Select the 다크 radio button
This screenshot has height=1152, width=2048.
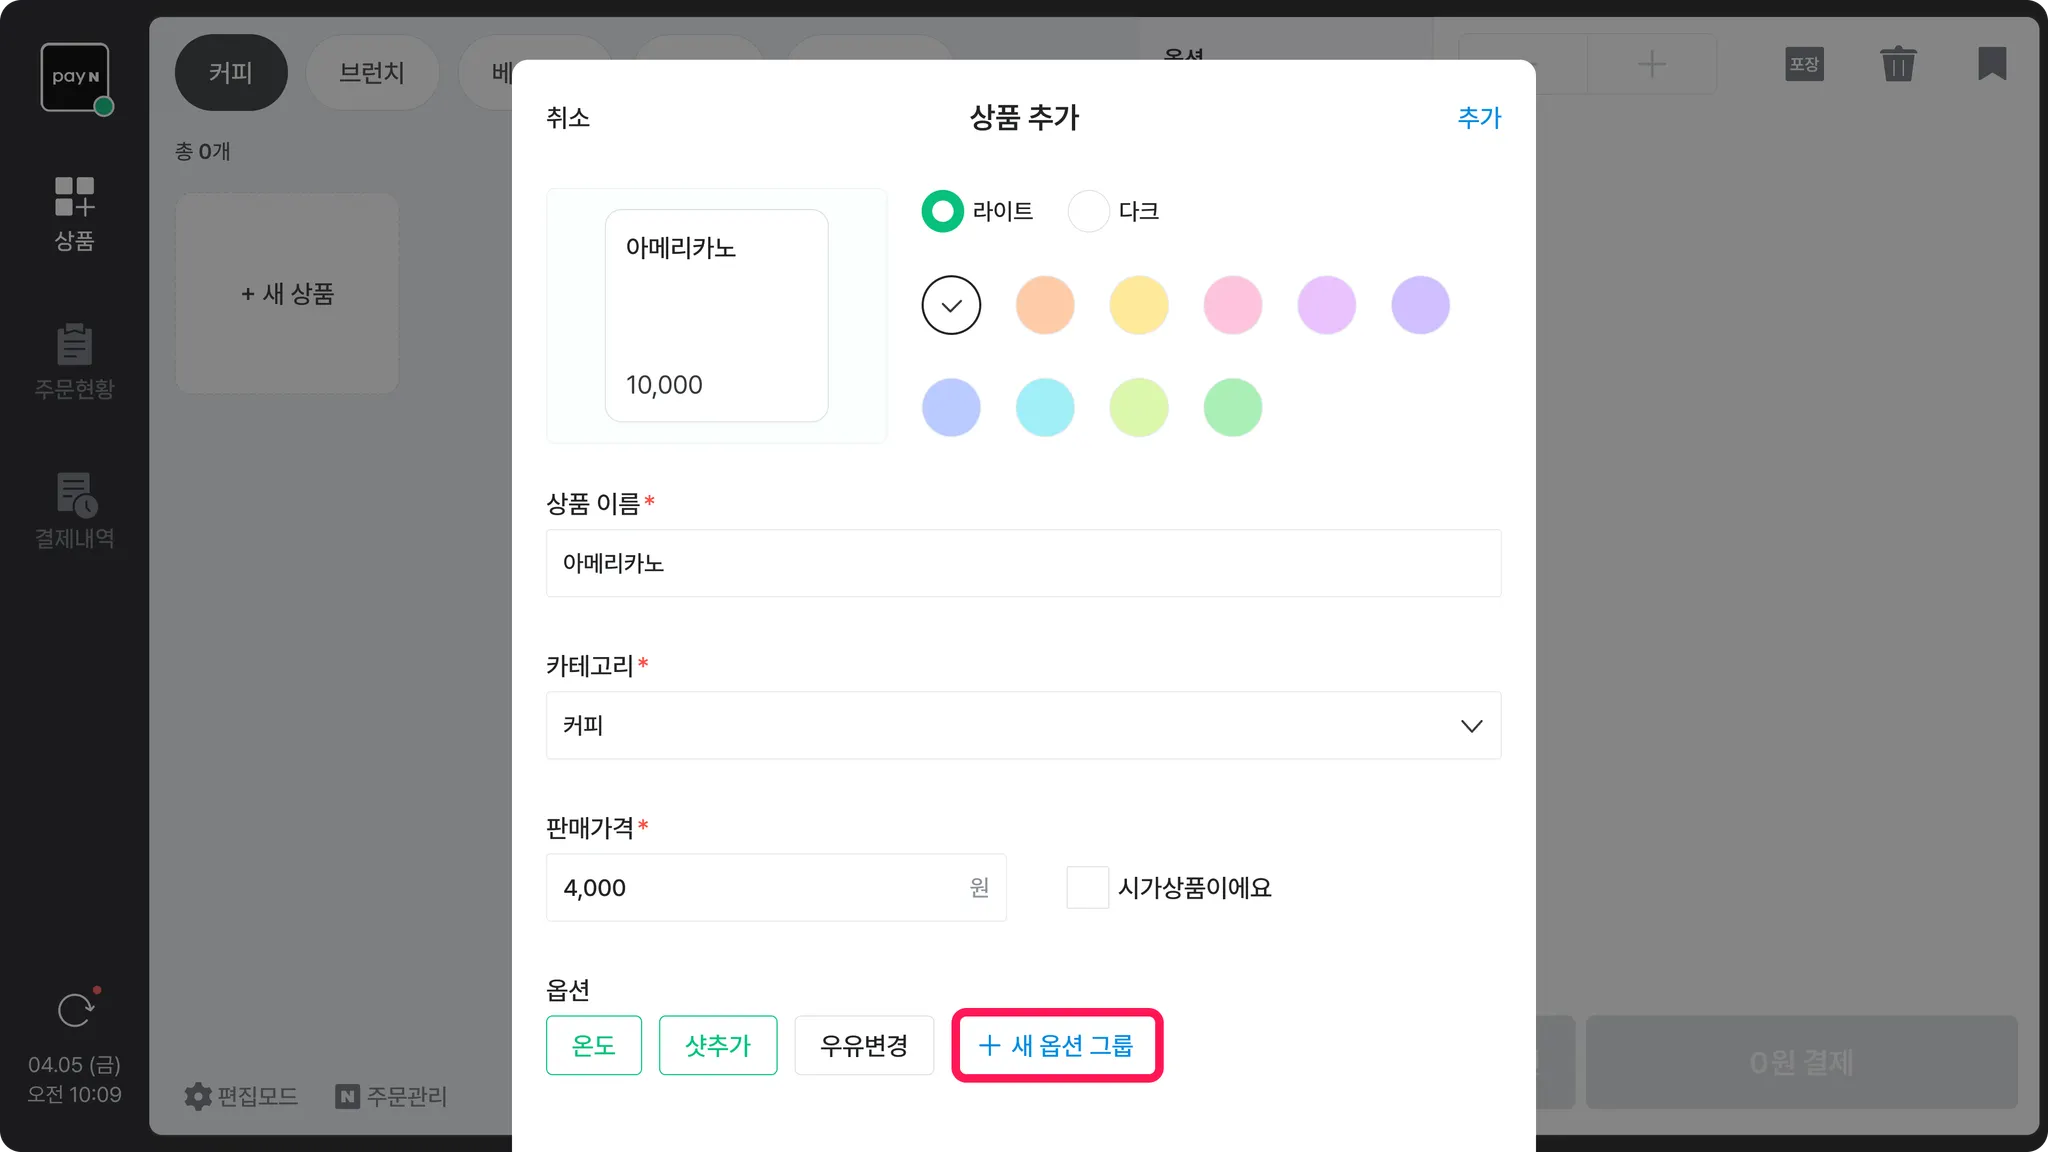1088,211
